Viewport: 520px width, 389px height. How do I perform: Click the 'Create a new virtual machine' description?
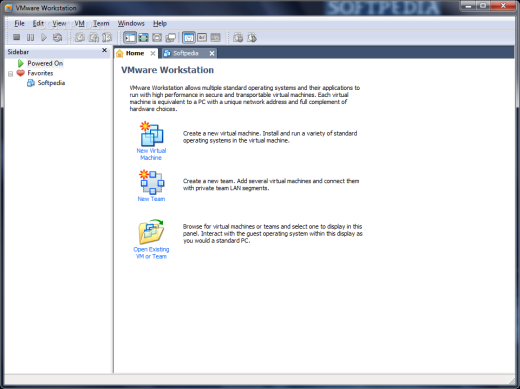click(x=270, y=137)
